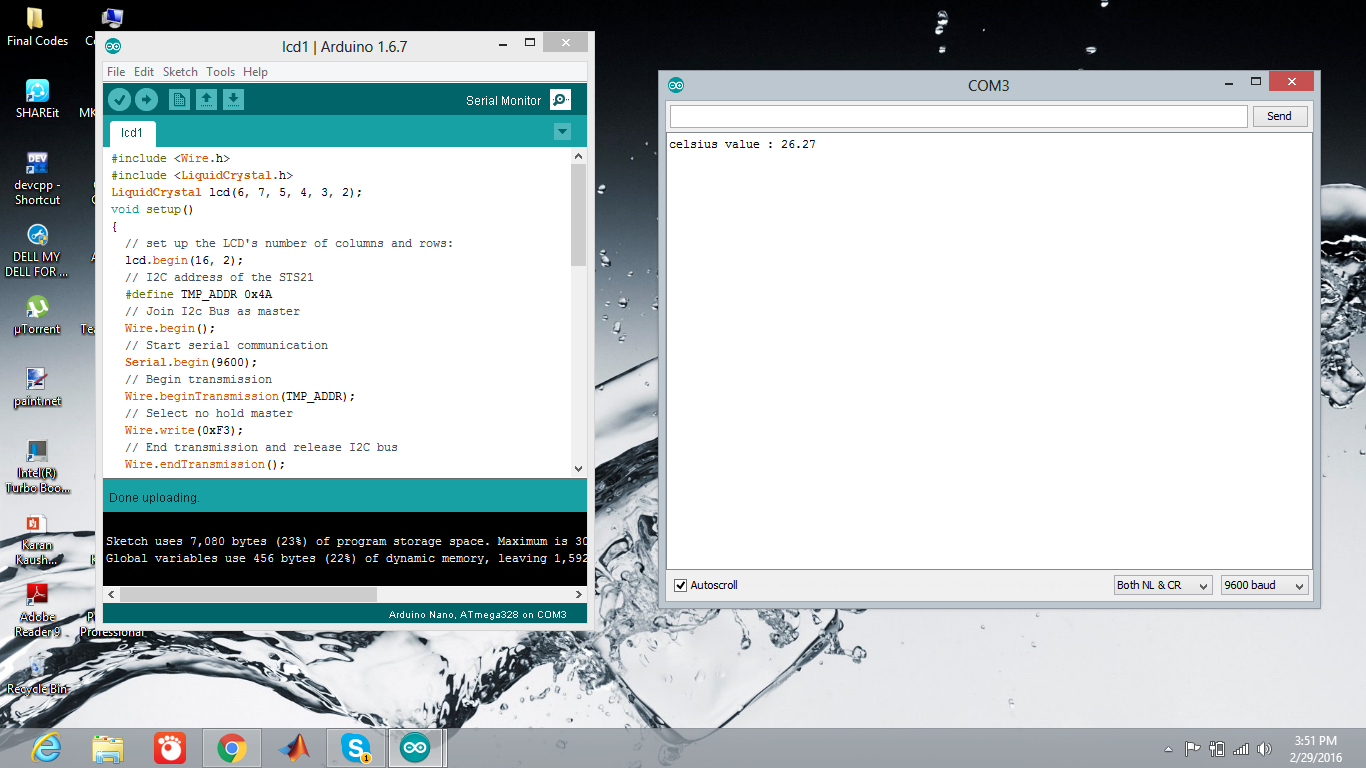
Task: Open MATLAB from the taskbar
Action: pyautogui.click(x=294, y=748)
